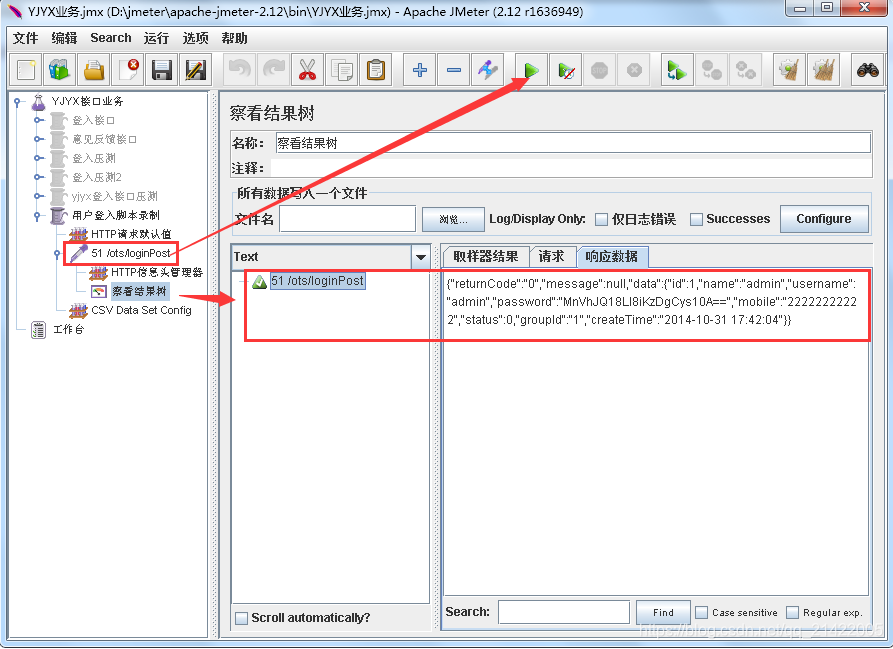Click the Toggle enable/disable icon
893x649 pixels.
488,70
